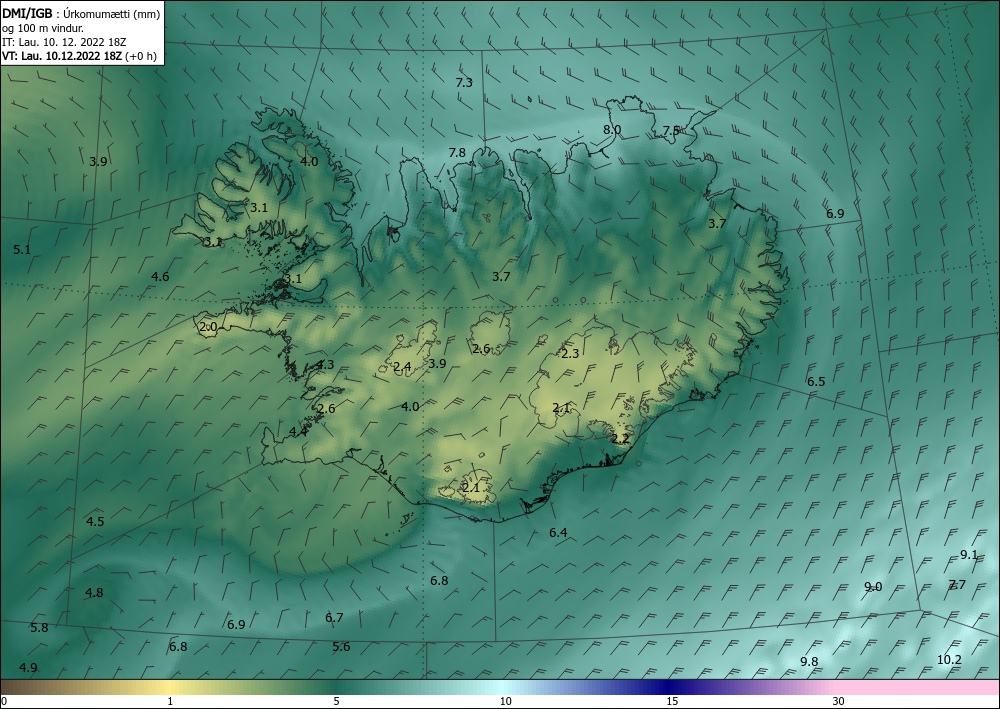Click the 4.3 value on the map

325,365
